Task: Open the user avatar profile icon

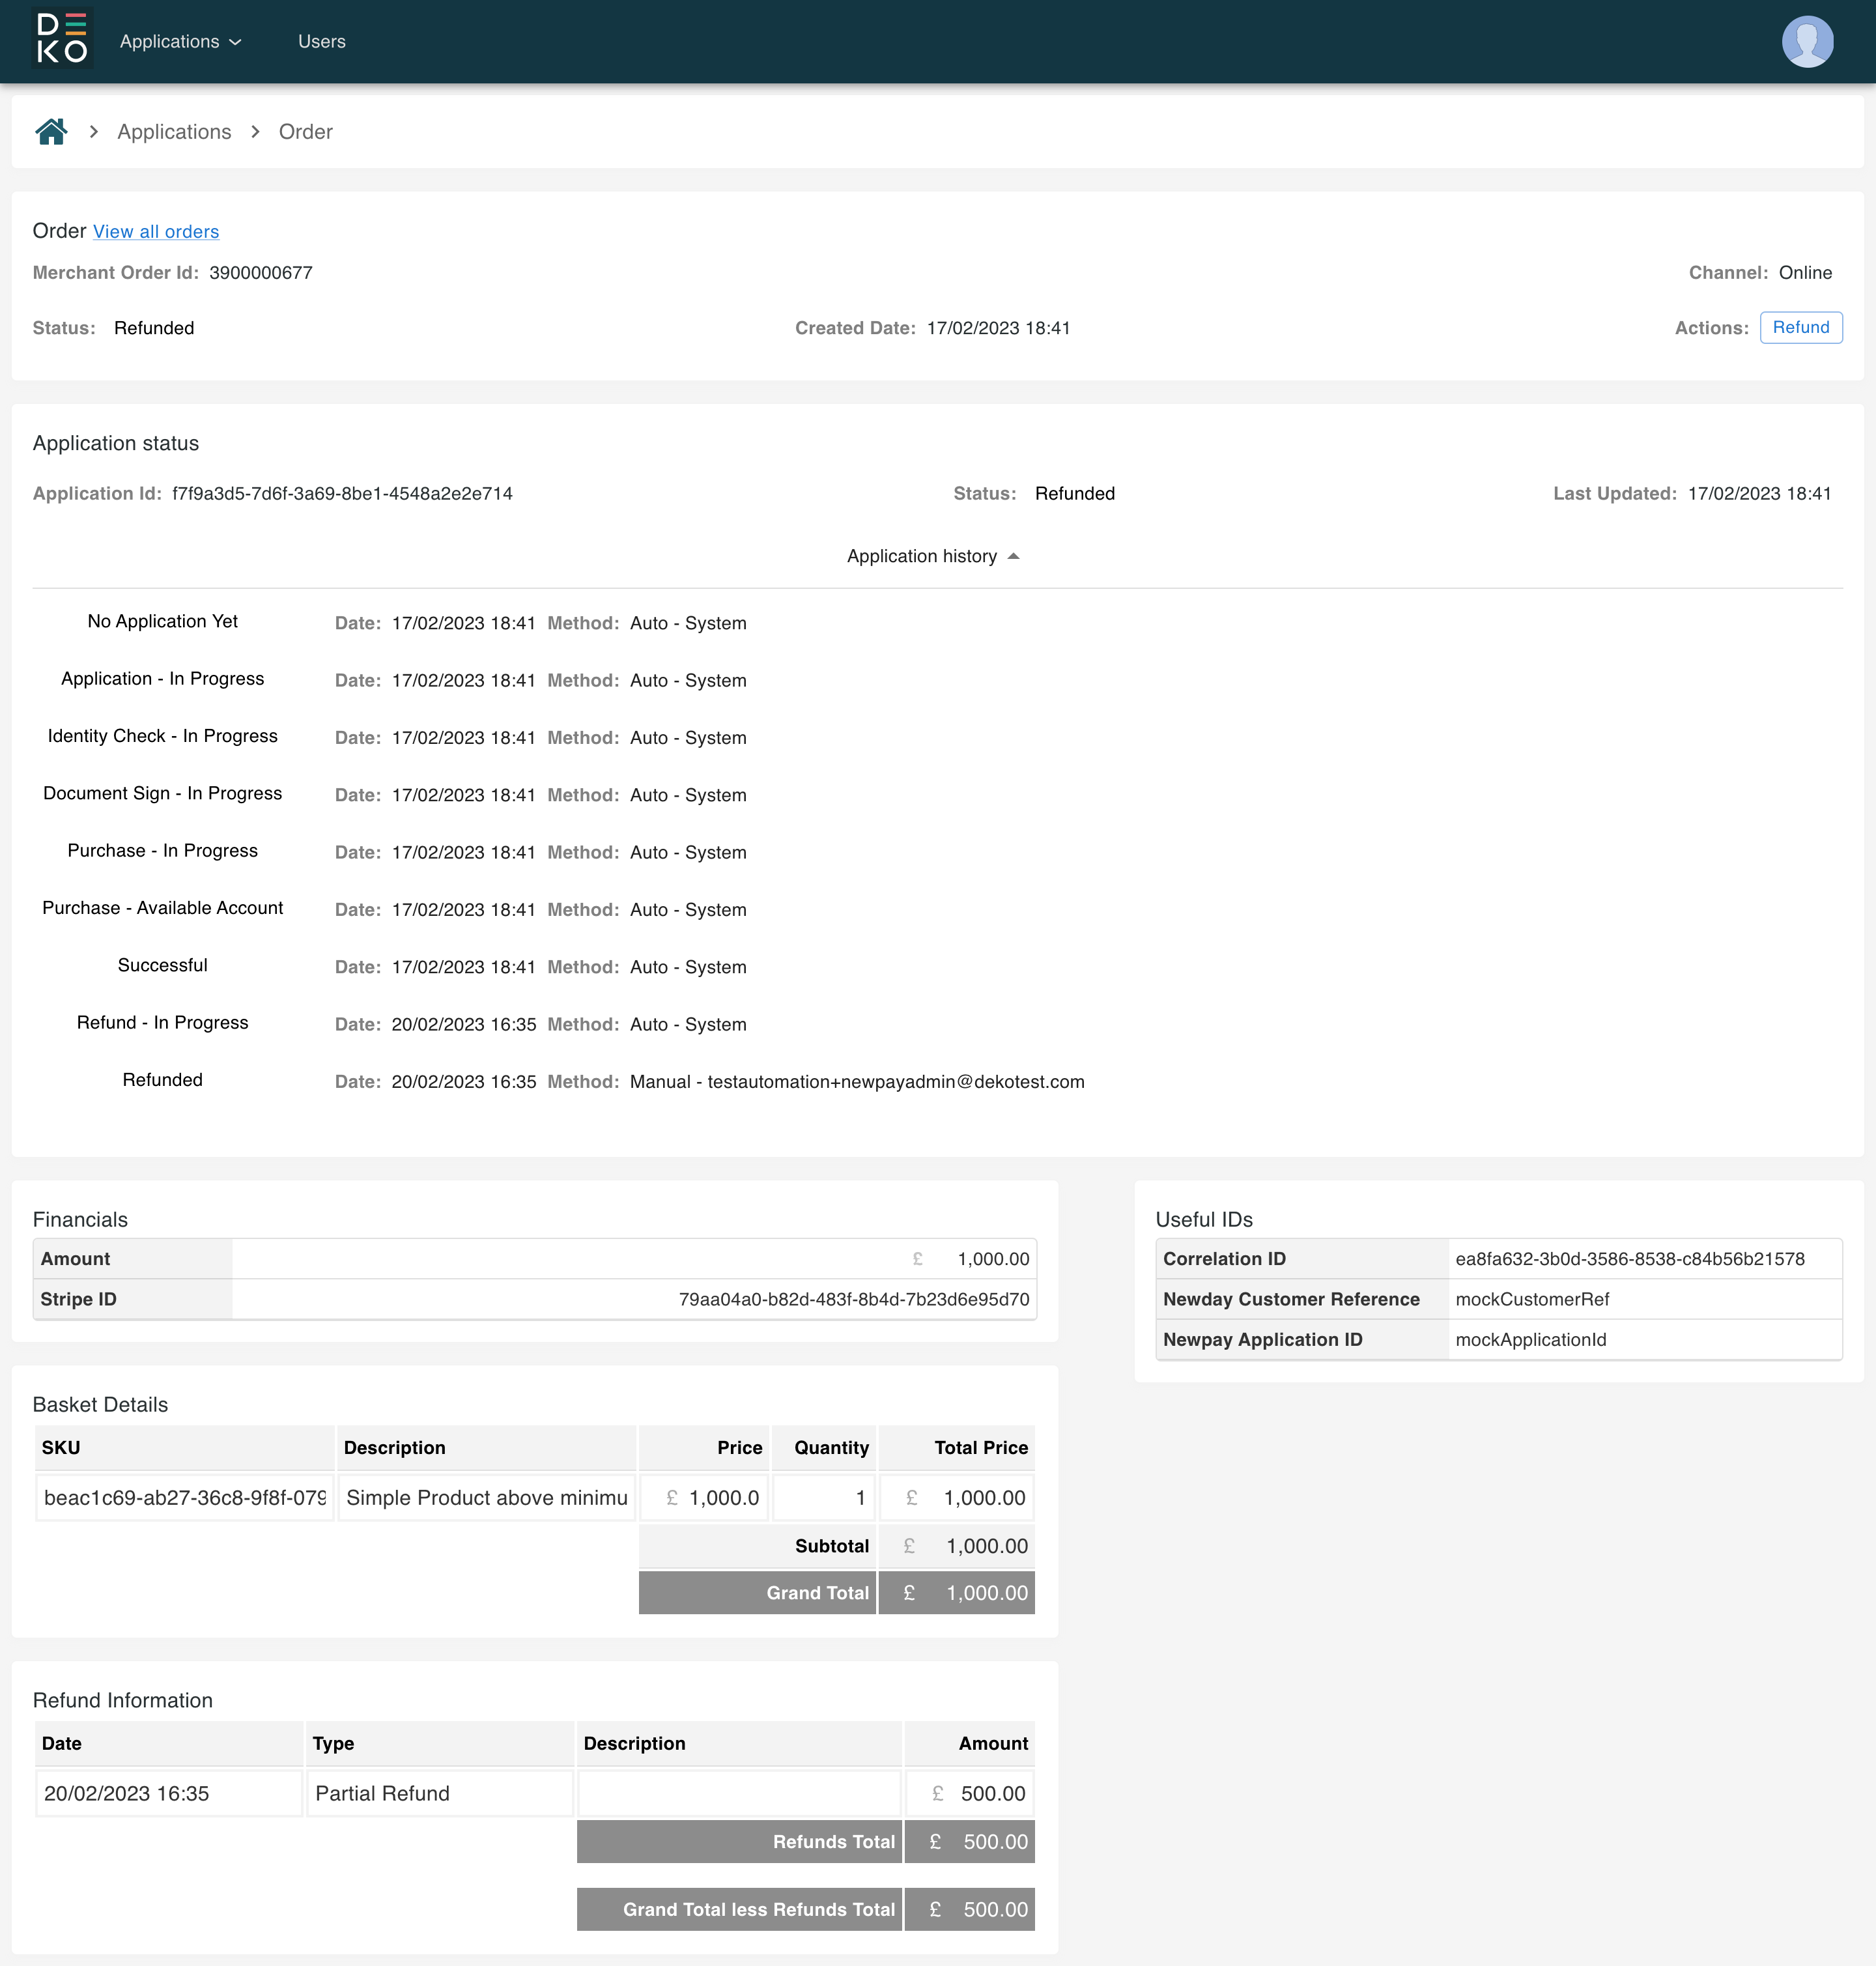Action: pyautogui.click(x=1806, y=41)
